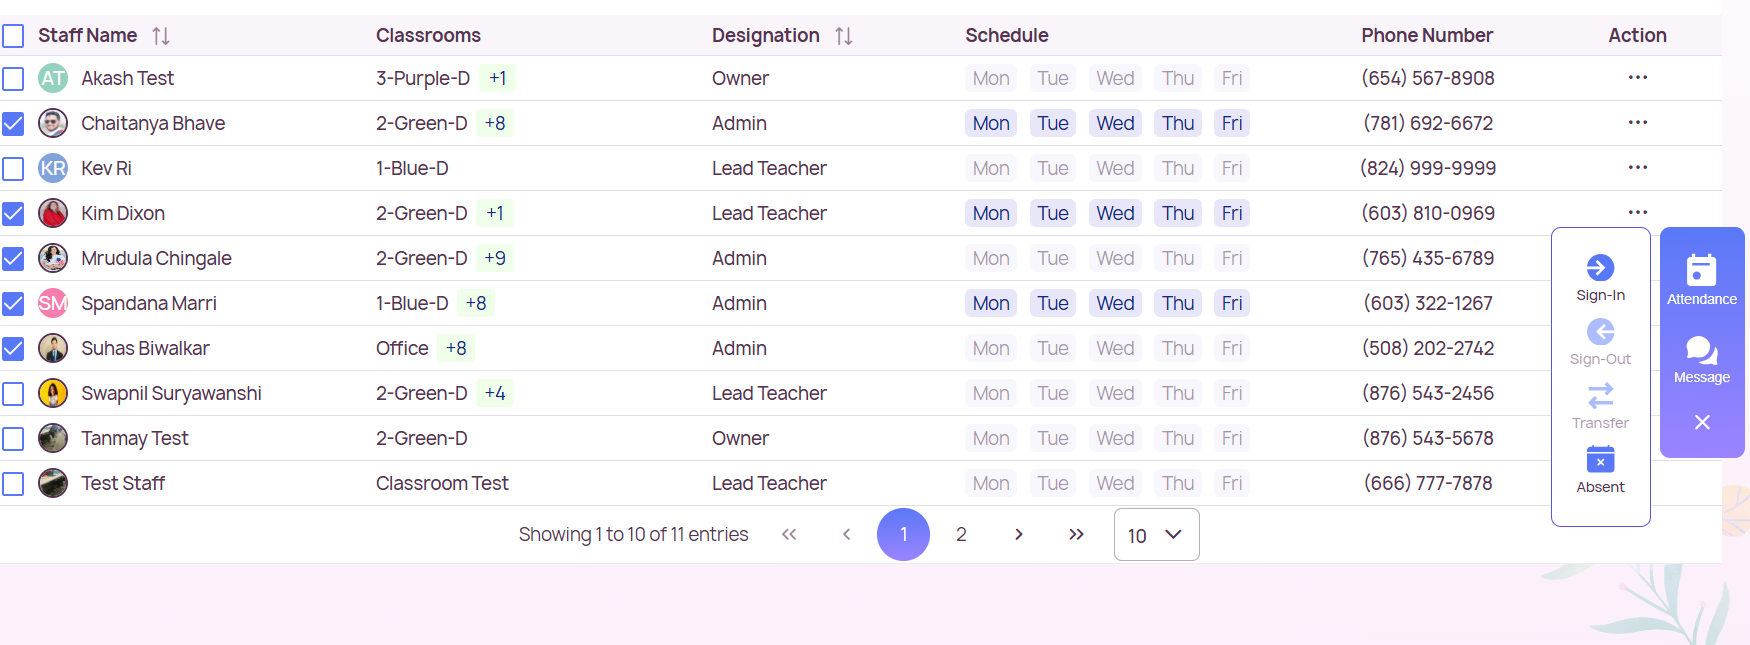1750x645 pixels.
Task: Jump to the last page
Action: pos(1076,535)
